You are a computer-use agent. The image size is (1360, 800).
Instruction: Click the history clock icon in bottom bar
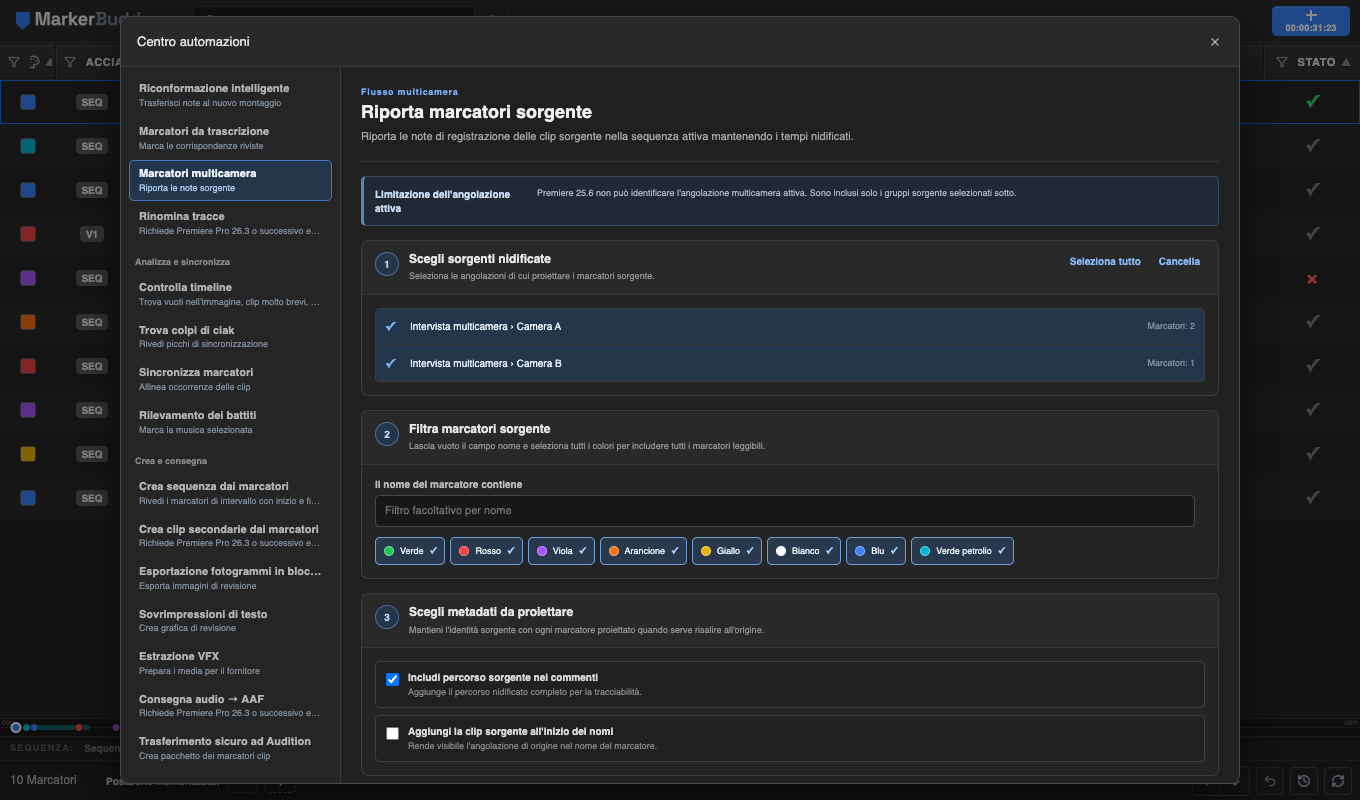point(1303,781)
